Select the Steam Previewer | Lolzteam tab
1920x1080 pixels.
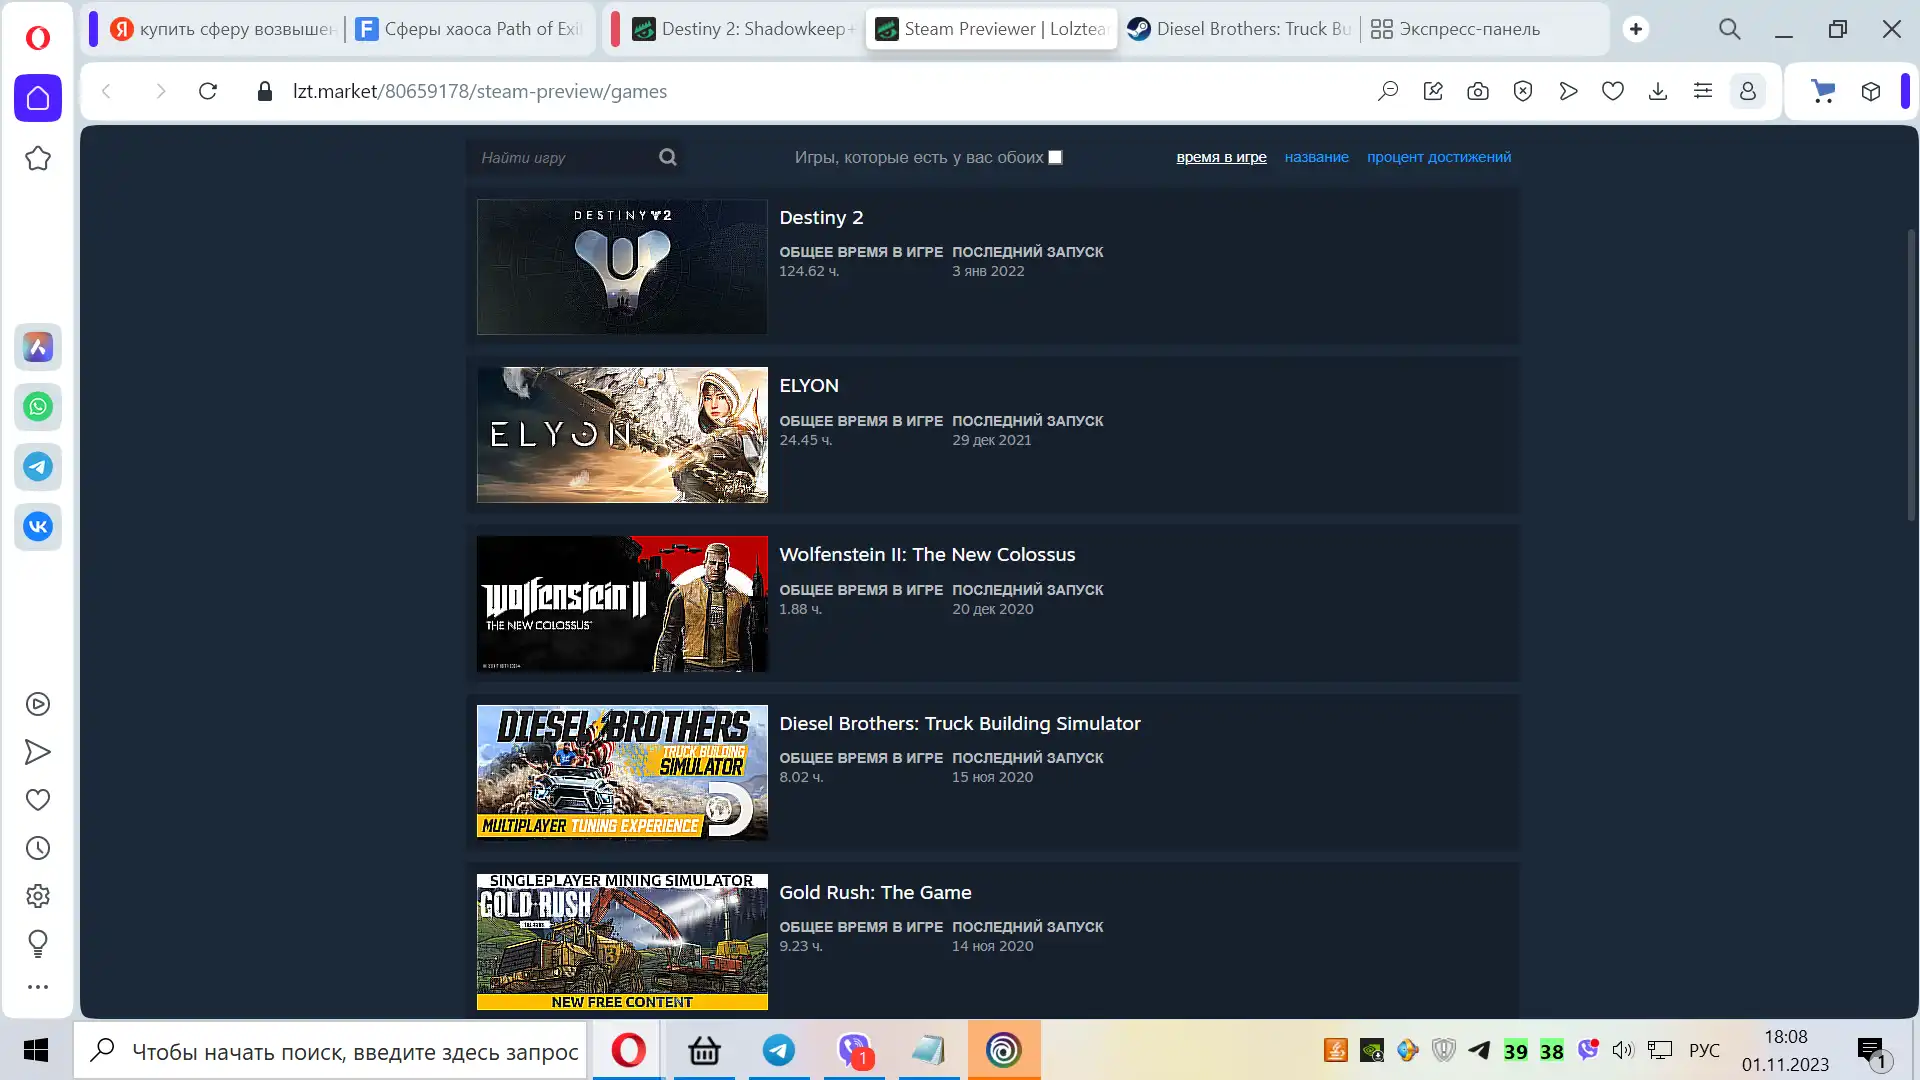[x=992, y=29]
